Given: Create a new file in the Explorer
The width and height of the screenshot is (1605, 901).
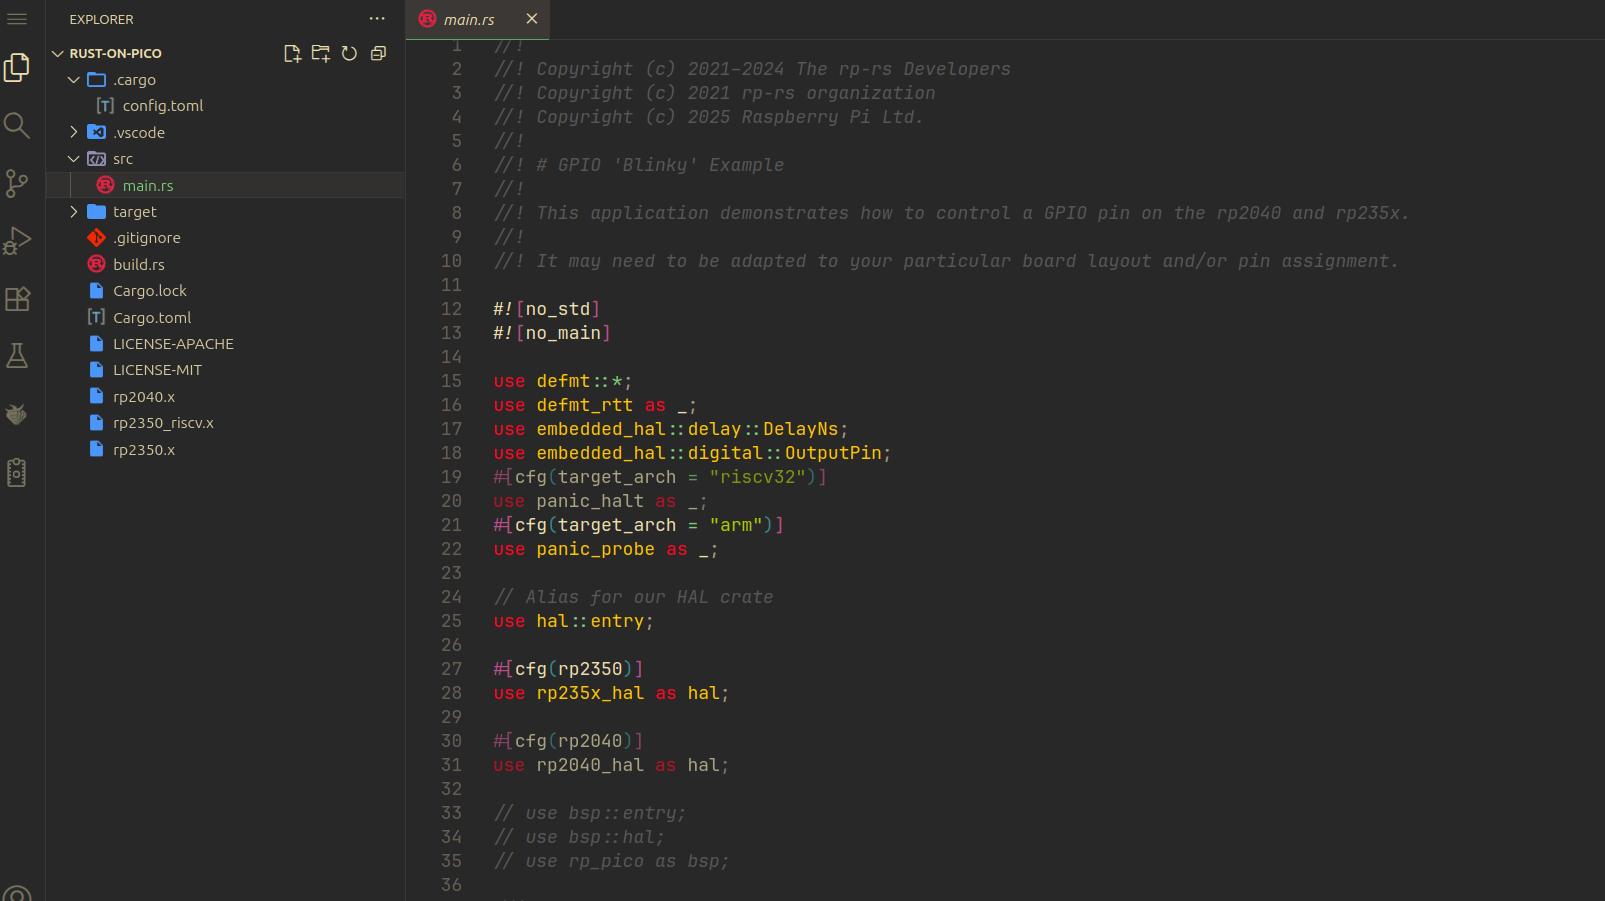Looking at the screenshot, I should tap(292, 53).
